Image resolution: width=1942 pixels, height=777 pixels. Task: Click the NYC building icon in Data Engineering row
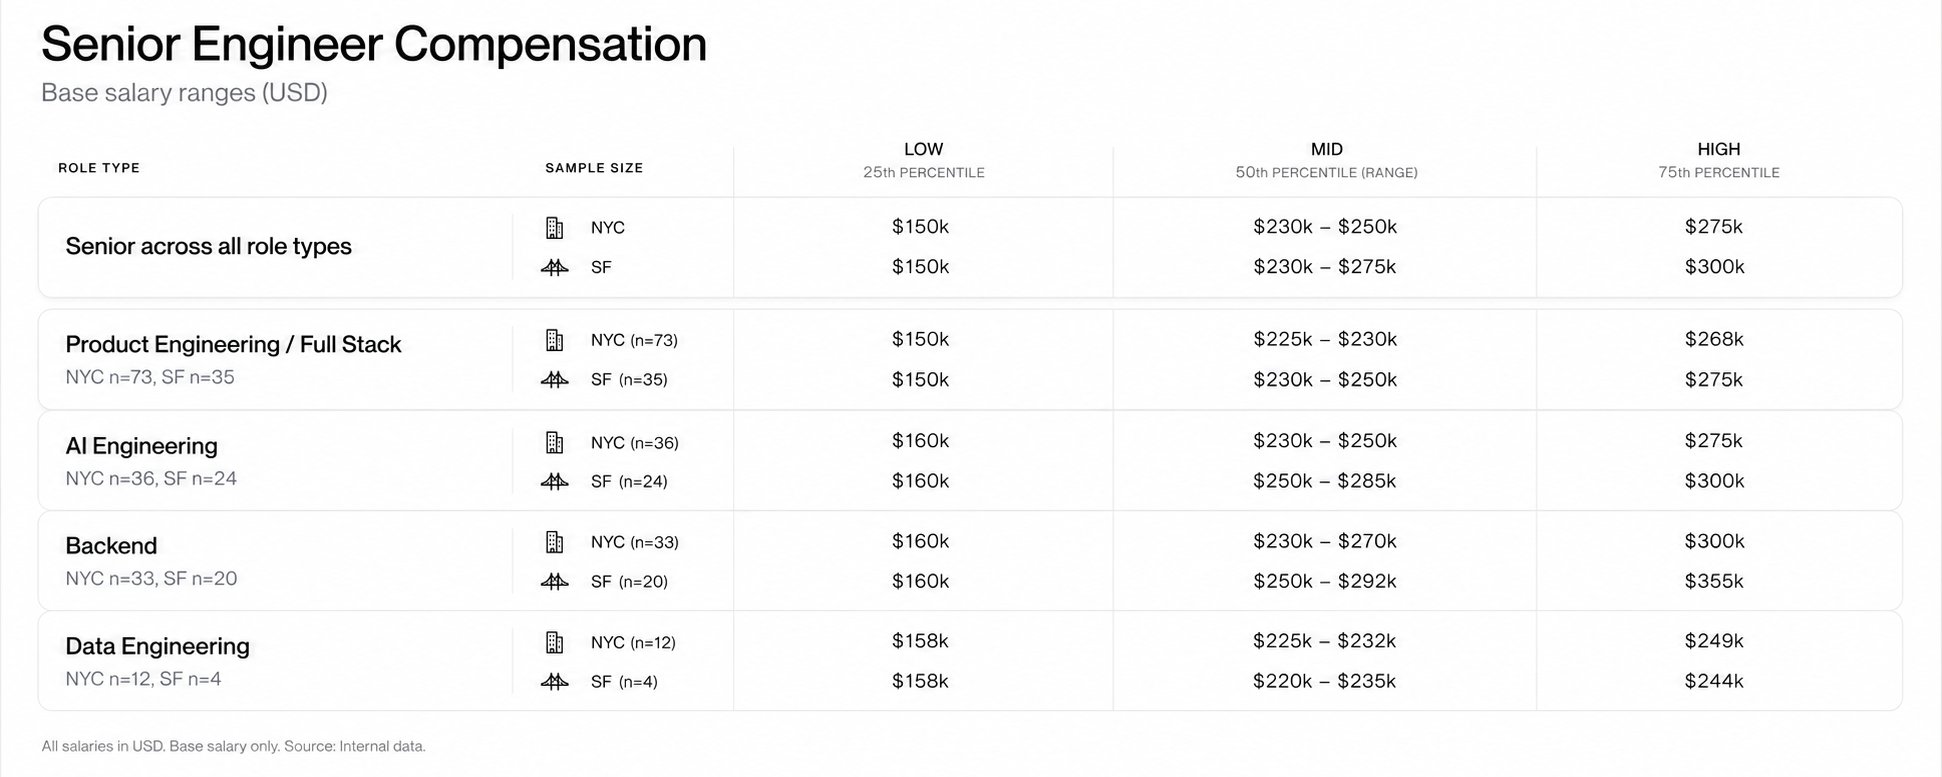click(x=554, y=642)
